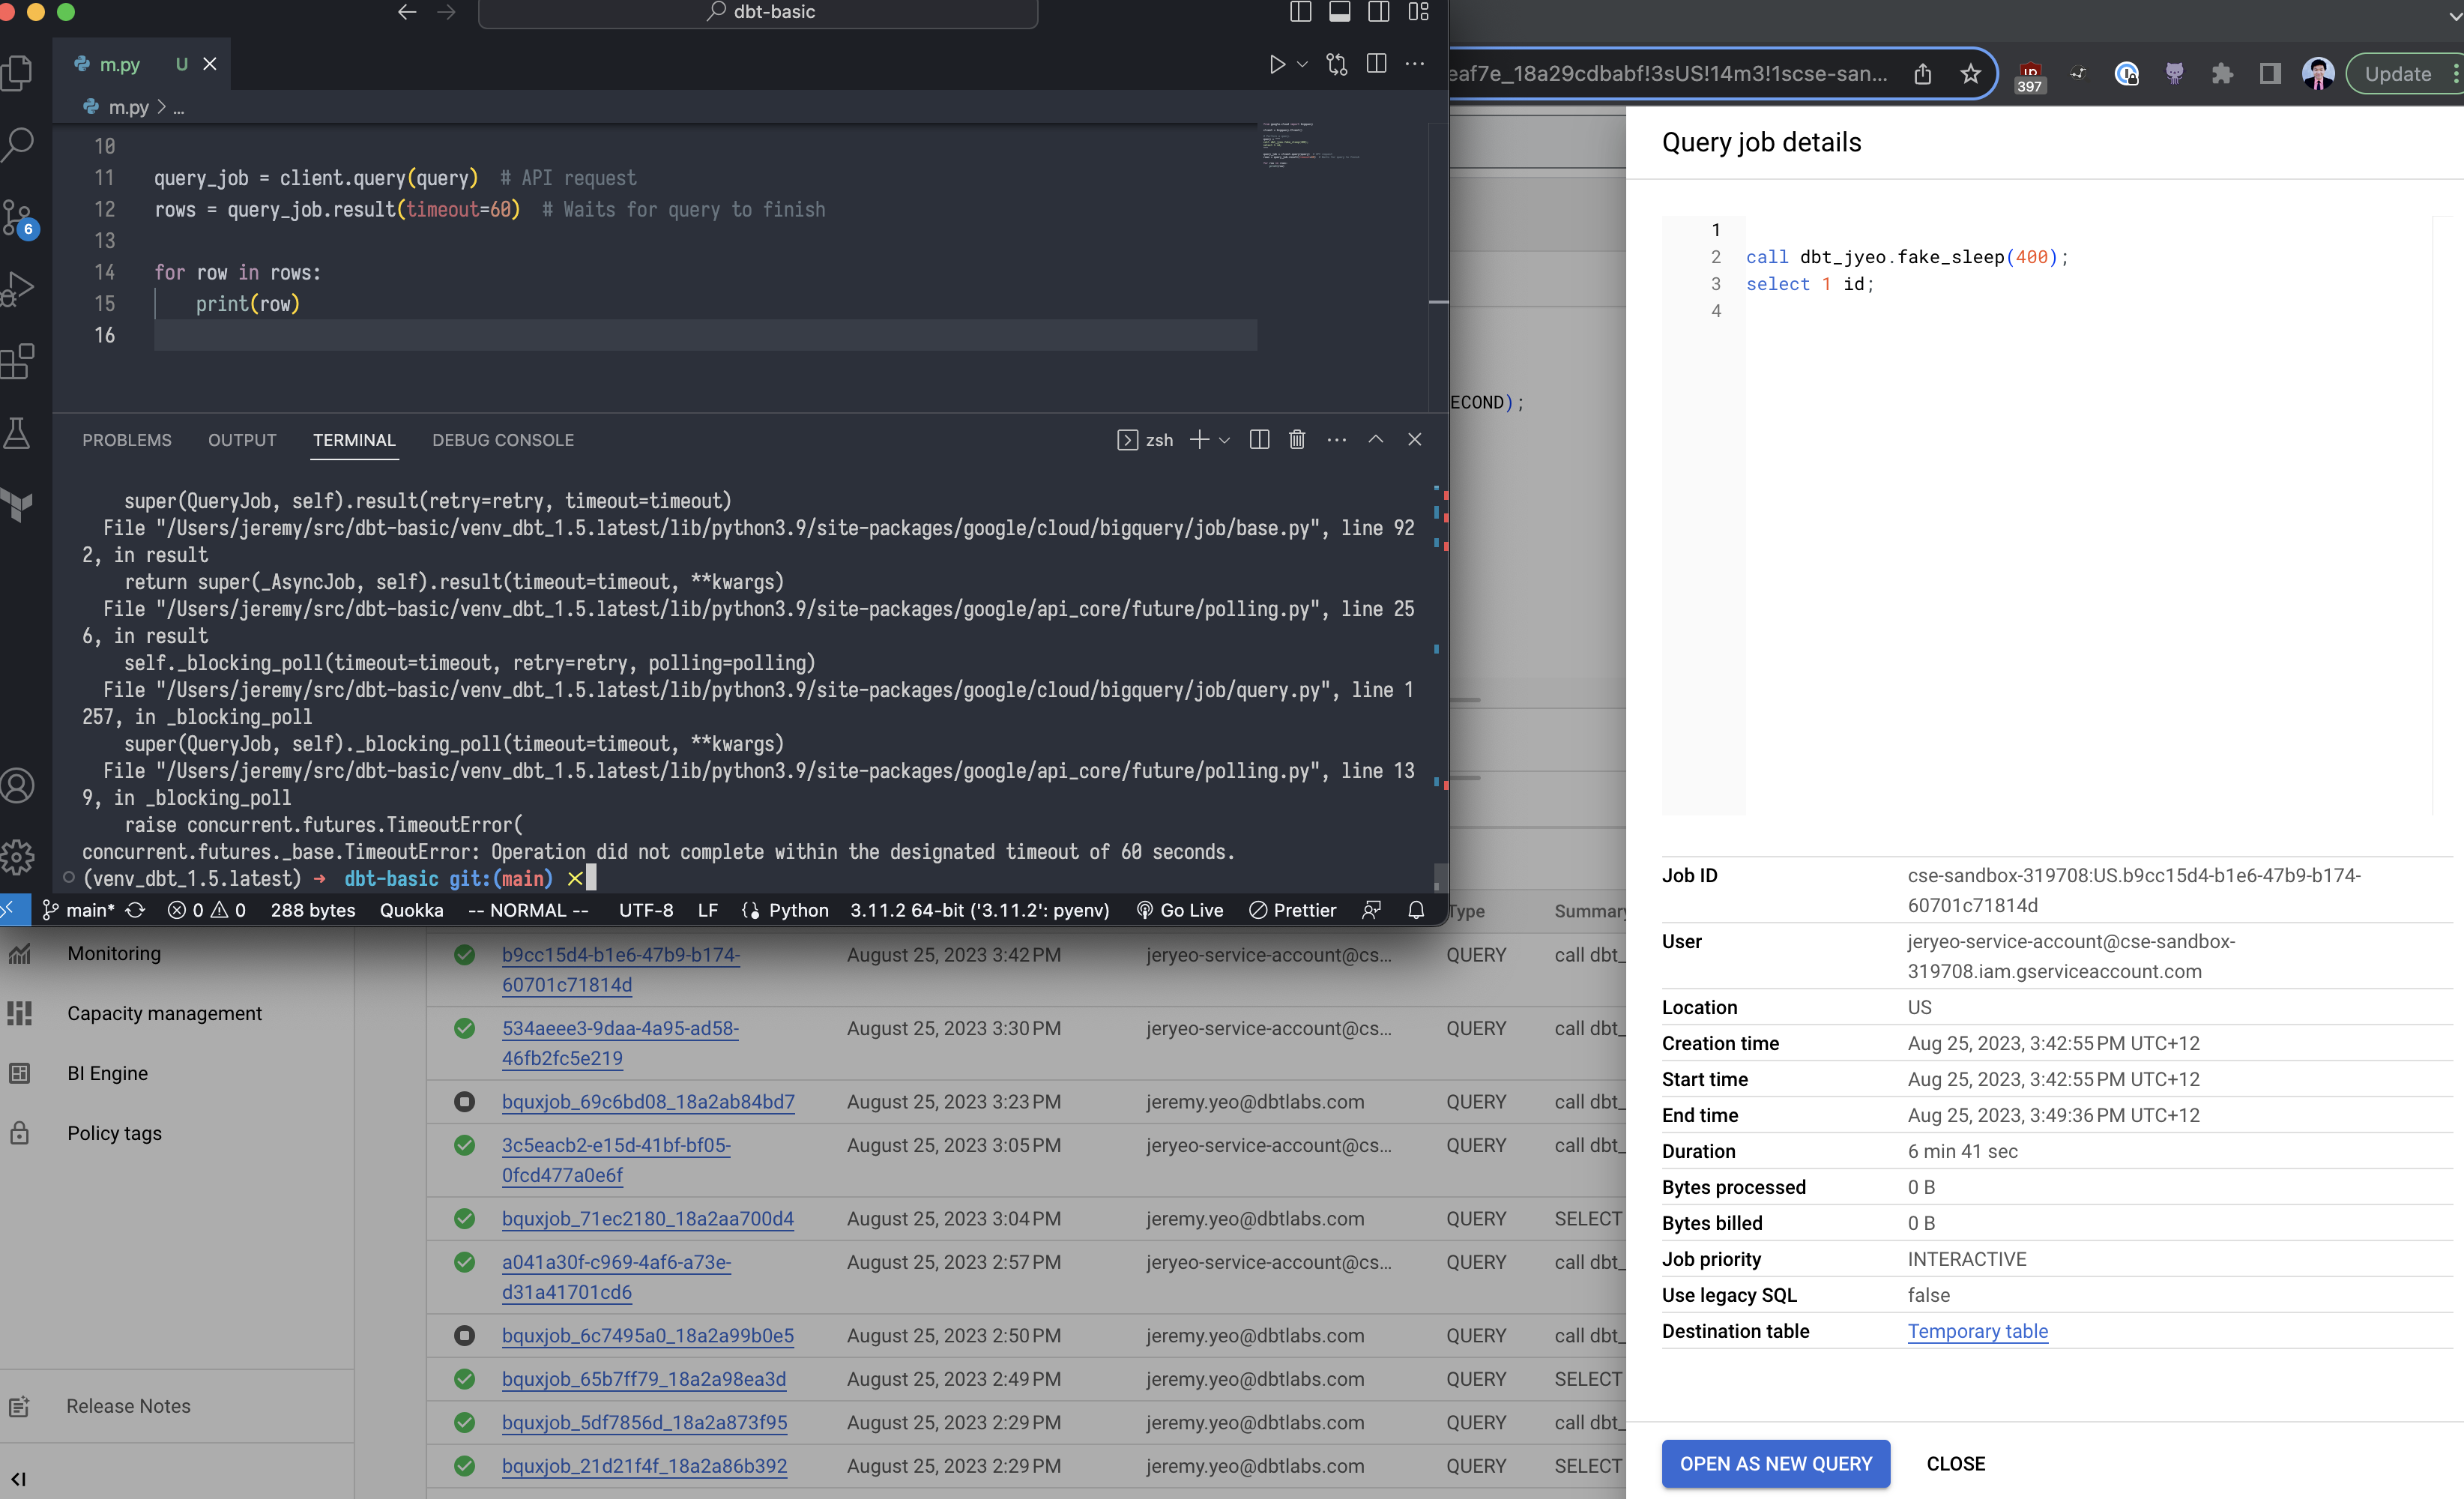
Task: Open the run button dropdown chevron
Action: (x=1301, y=64)
